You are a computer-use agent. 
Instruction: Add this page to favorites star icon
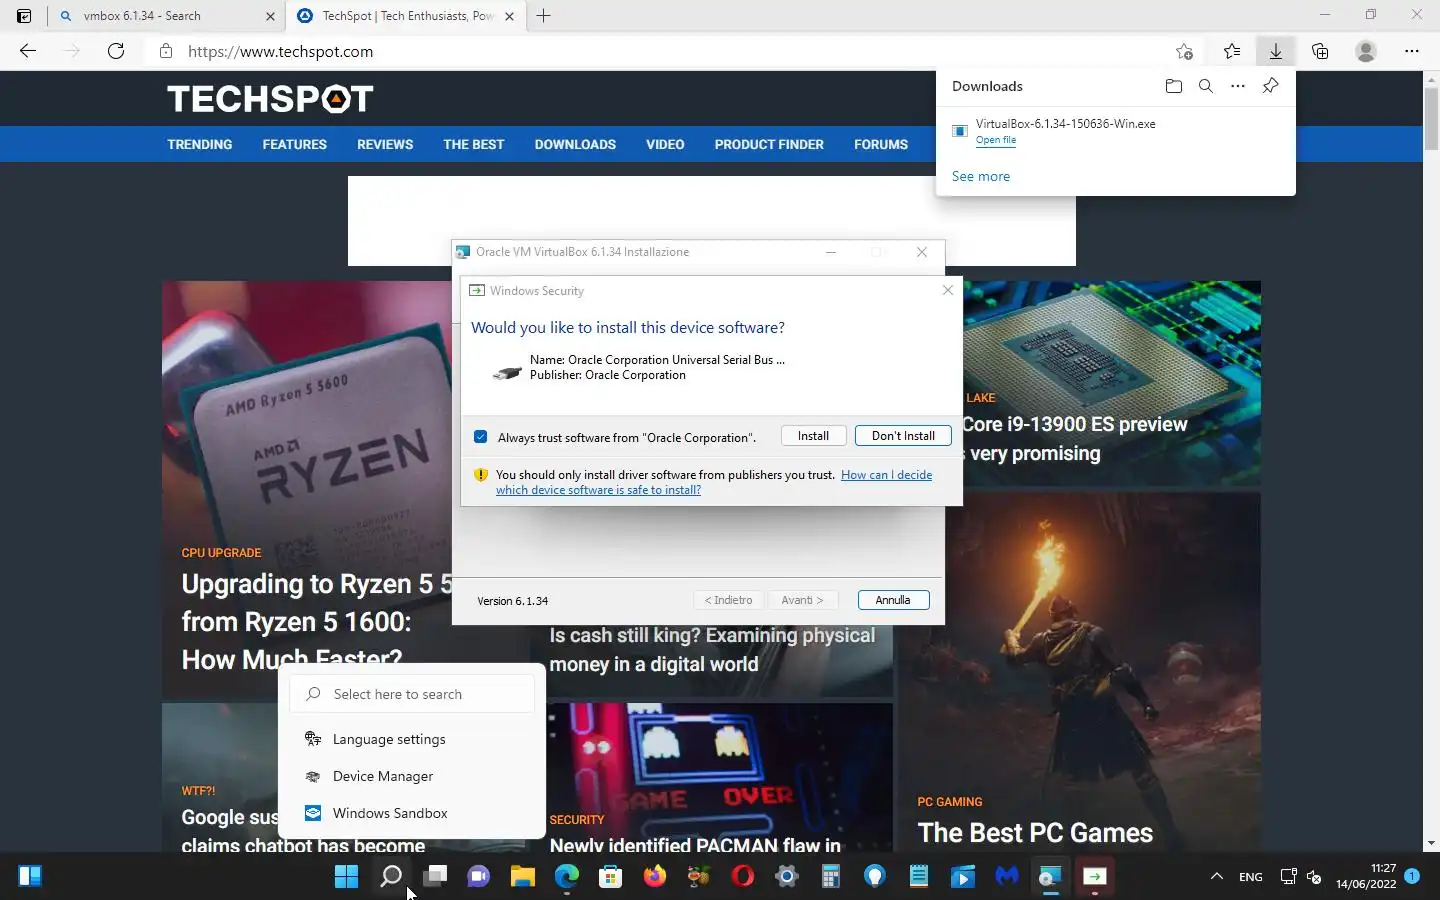click(x=1184, y=51)
